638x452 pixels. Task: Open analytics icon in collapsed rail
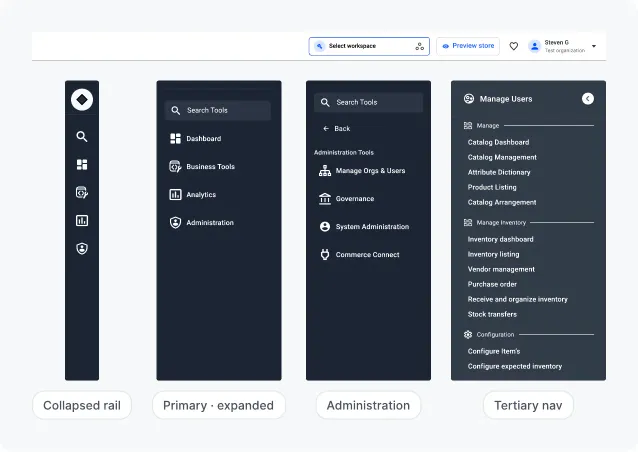coord(82,221)
